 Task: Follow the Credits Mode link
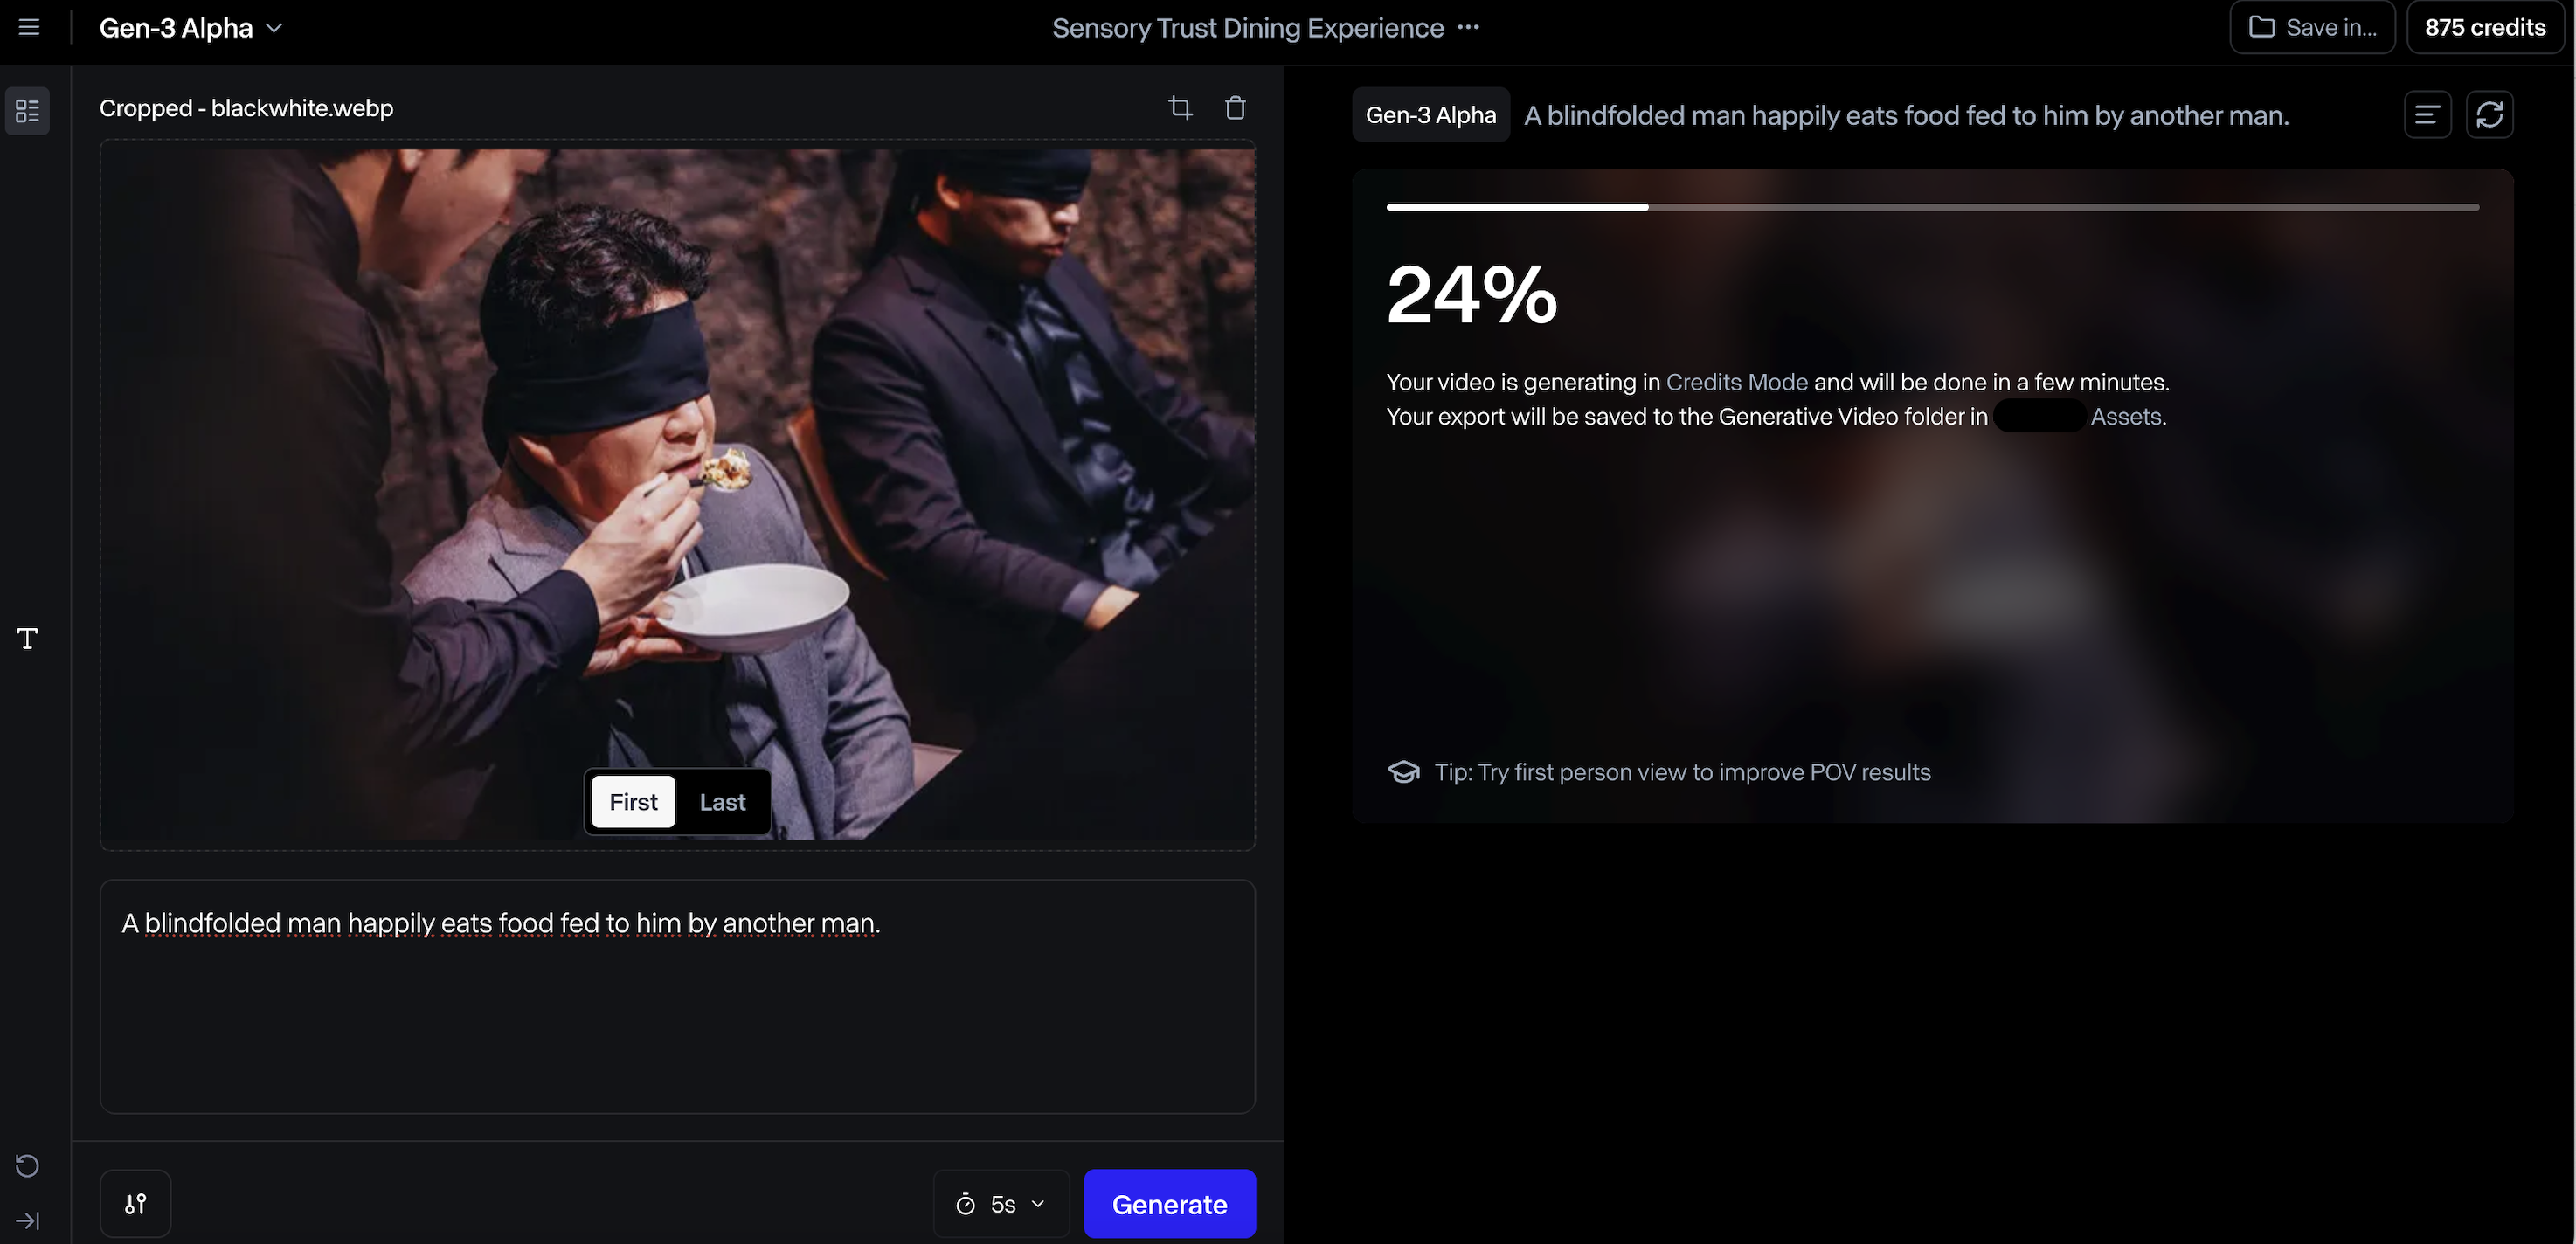(1736, 382)
